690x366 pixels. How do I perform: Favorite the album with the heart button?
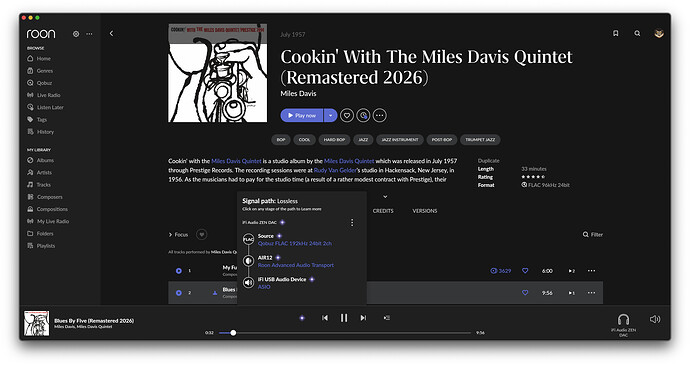click(x=347, y=116)
